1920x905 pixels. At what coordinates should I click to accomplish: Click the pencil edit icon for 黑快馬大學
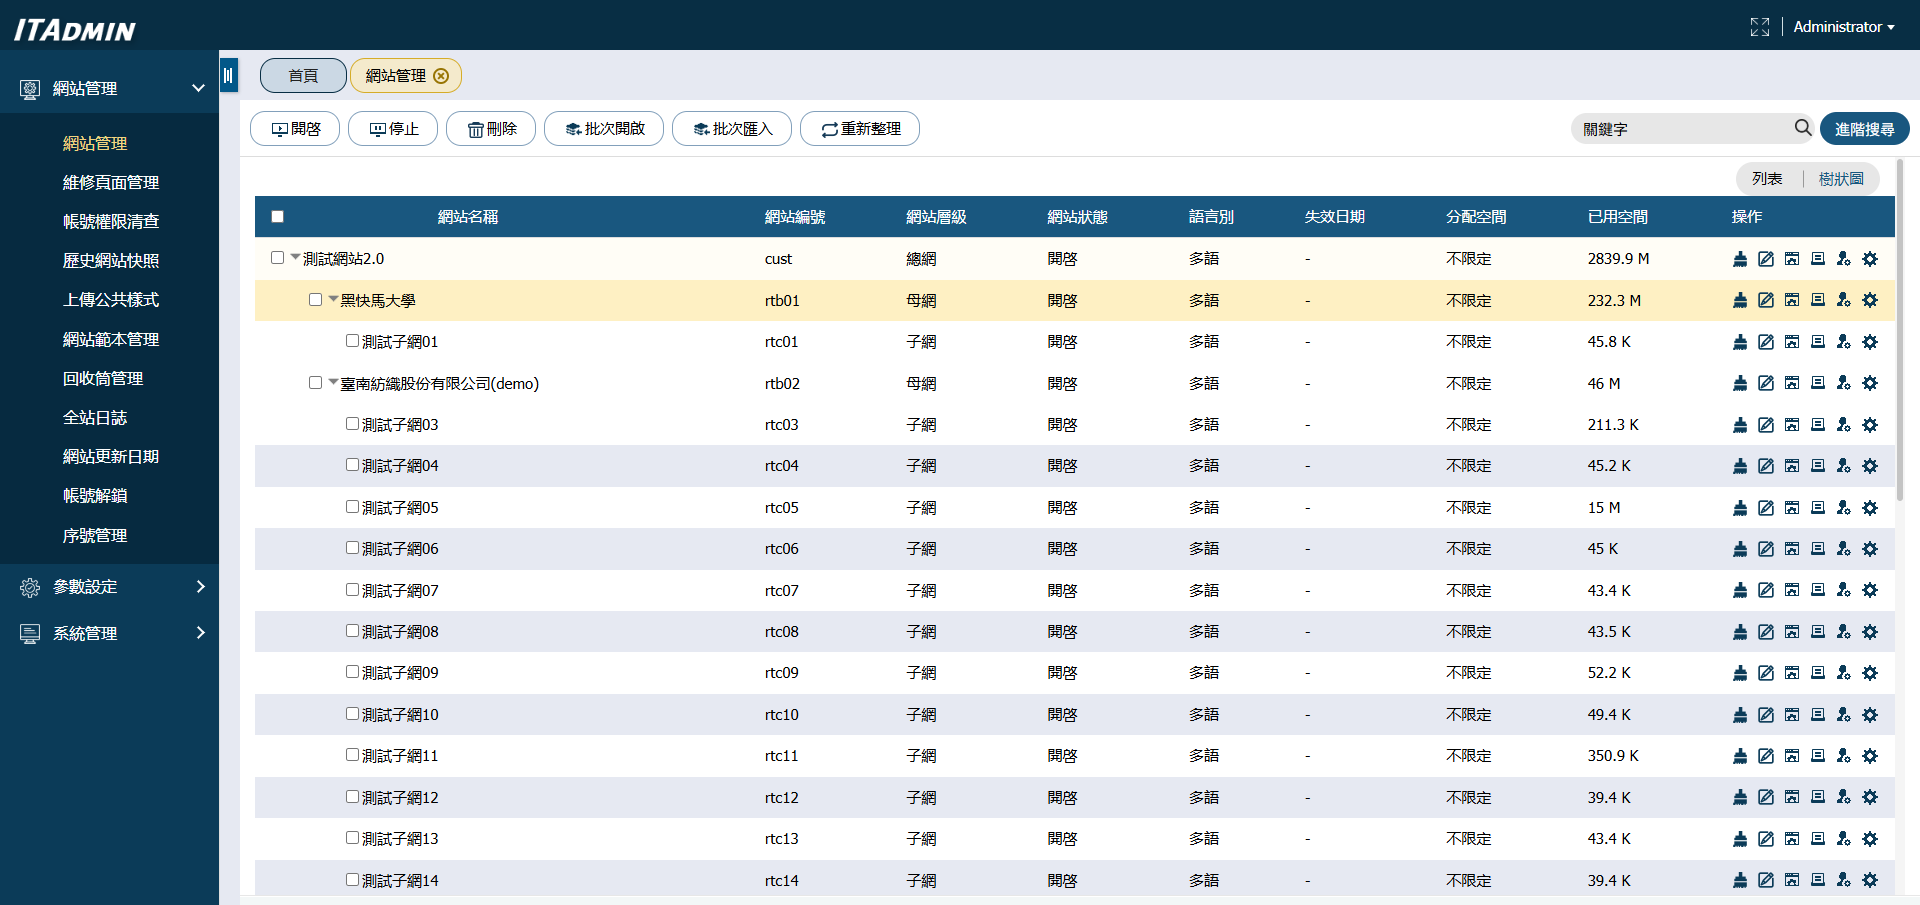(x=1766, y=300)
